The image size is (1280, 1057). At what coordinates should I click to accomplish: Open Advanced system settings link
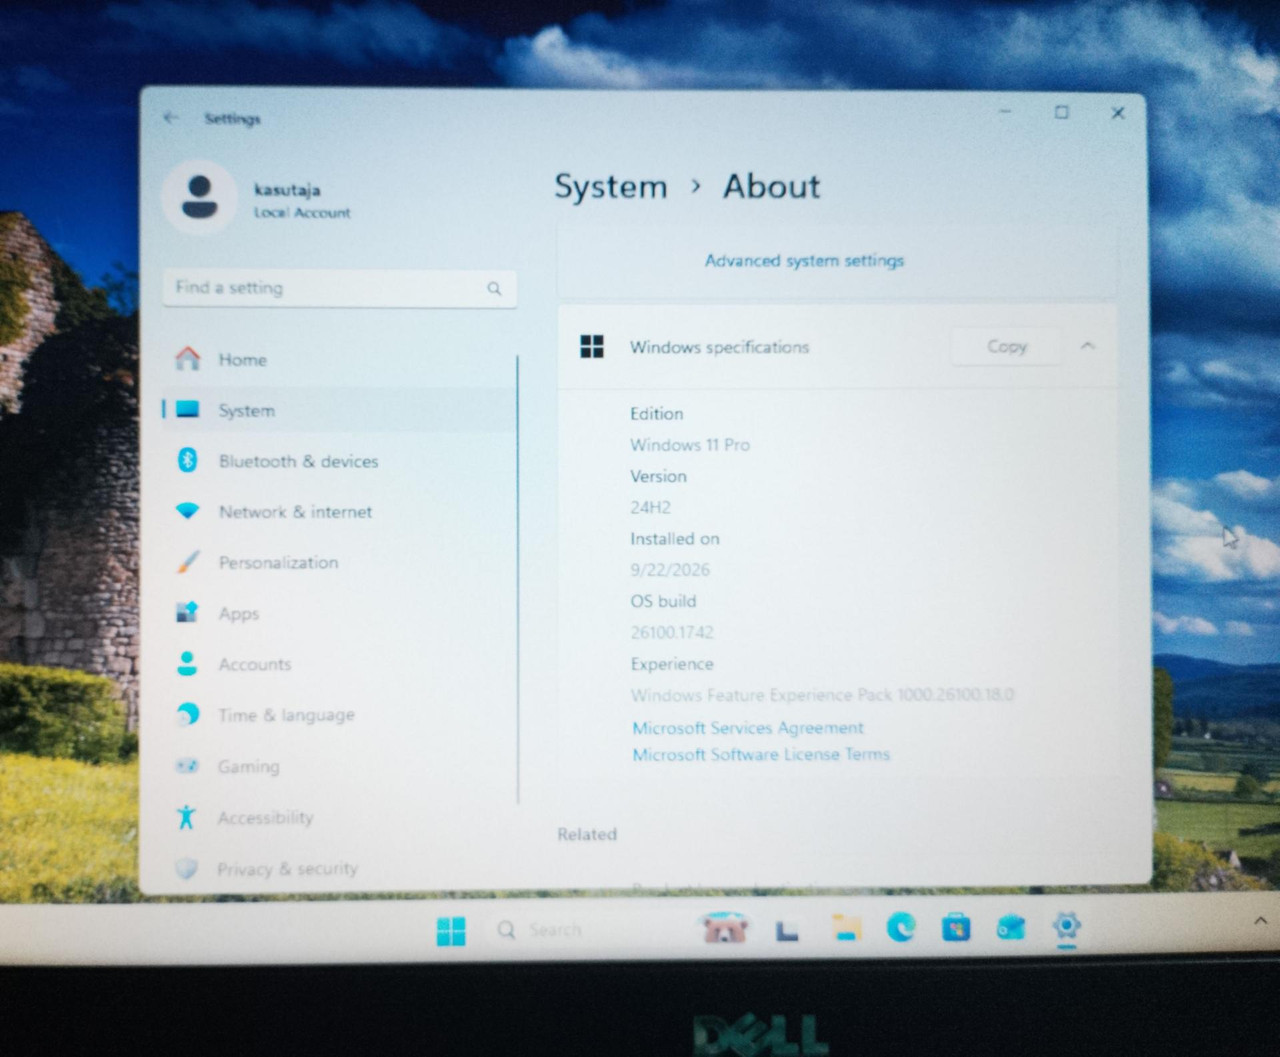[804, 261]
